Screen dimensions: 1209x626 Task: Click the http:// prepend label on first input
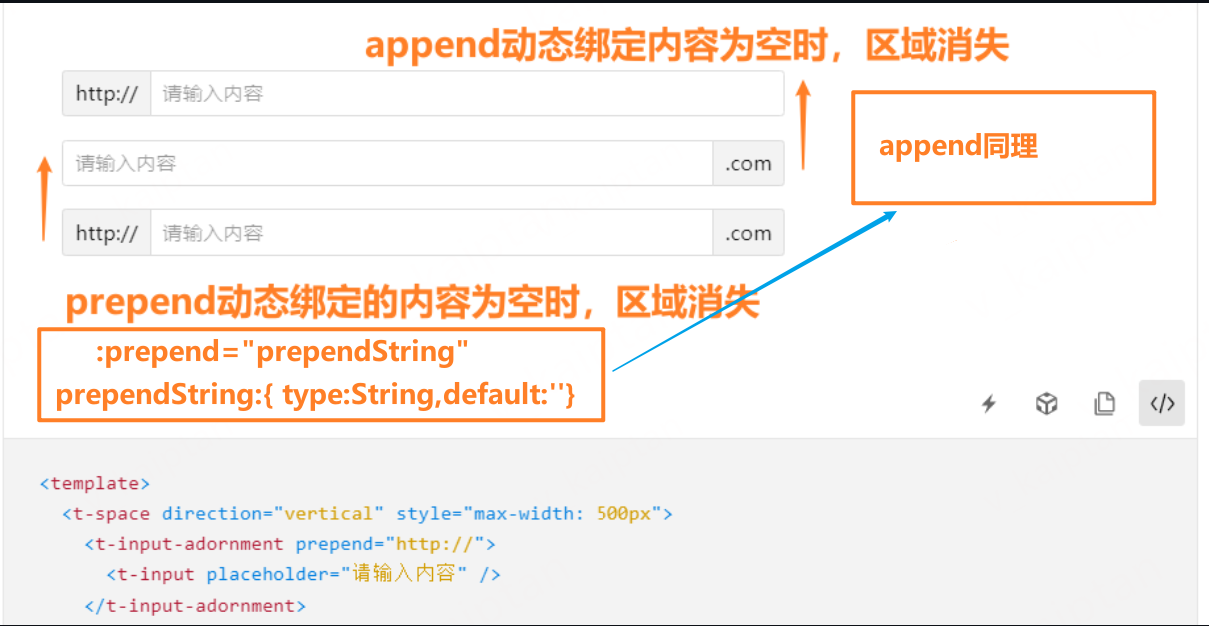point(106,93)
